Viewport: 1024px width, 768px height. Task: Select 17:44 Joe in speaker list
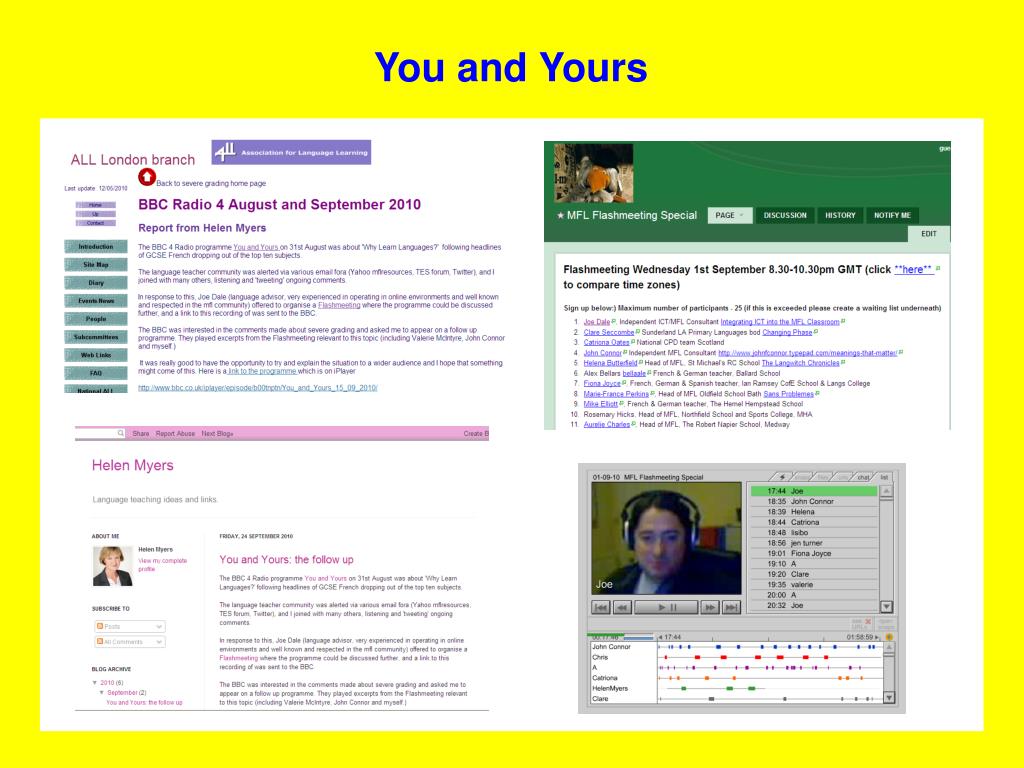coord(813,491)
